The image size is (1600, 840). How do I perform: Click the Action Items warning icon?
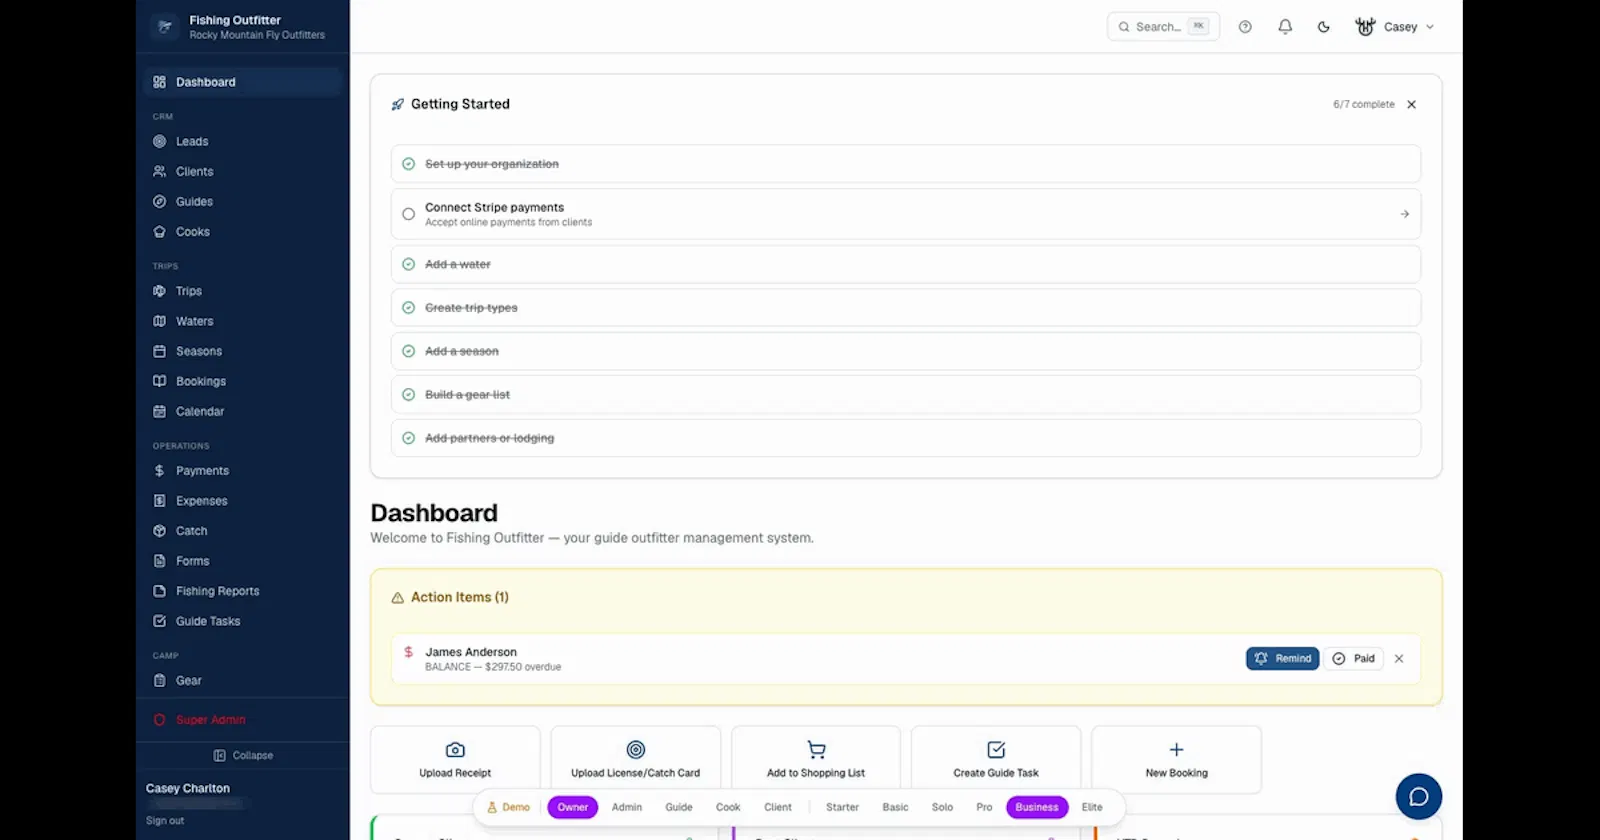point(397,598)
